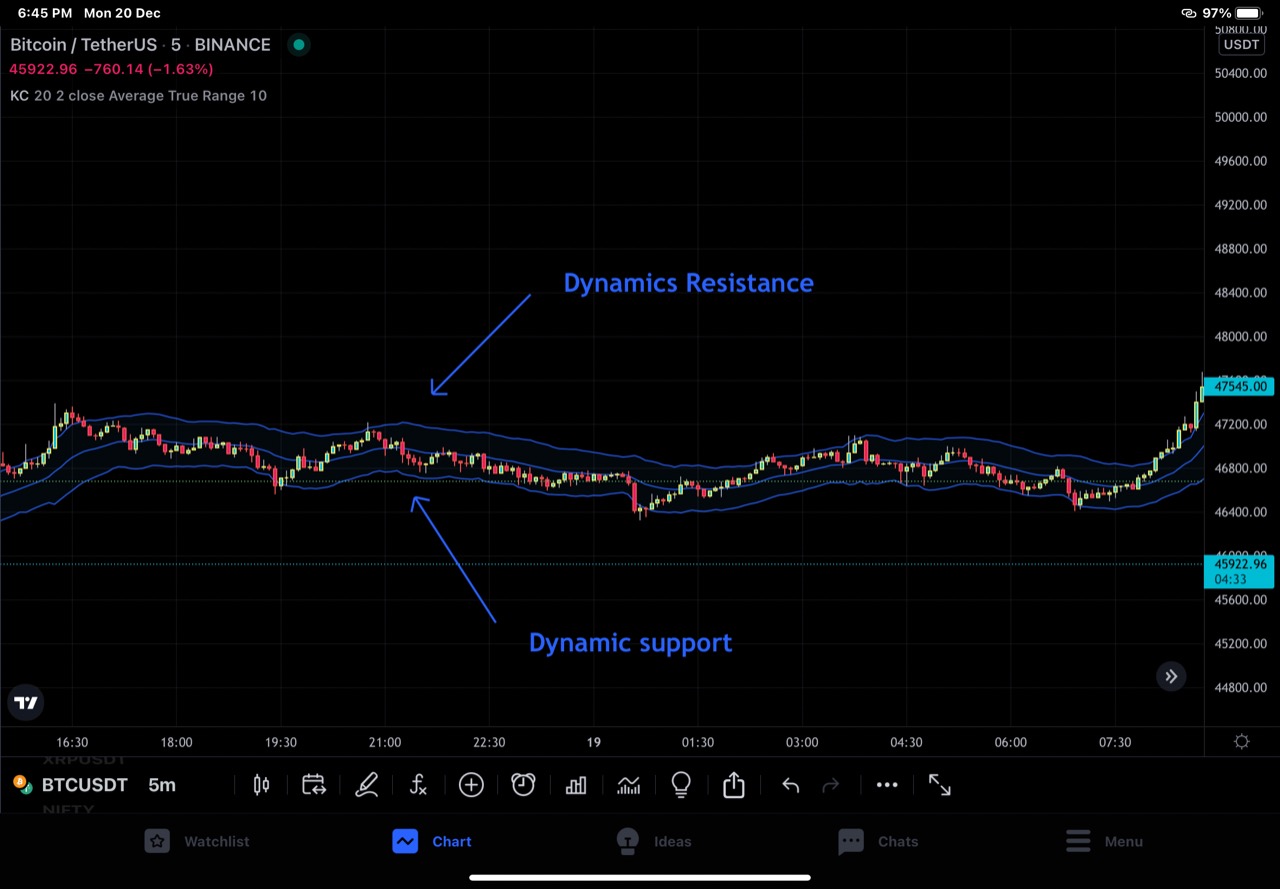
Task: Tap the light bulb publish idea icon
Action: click(681, 785)
